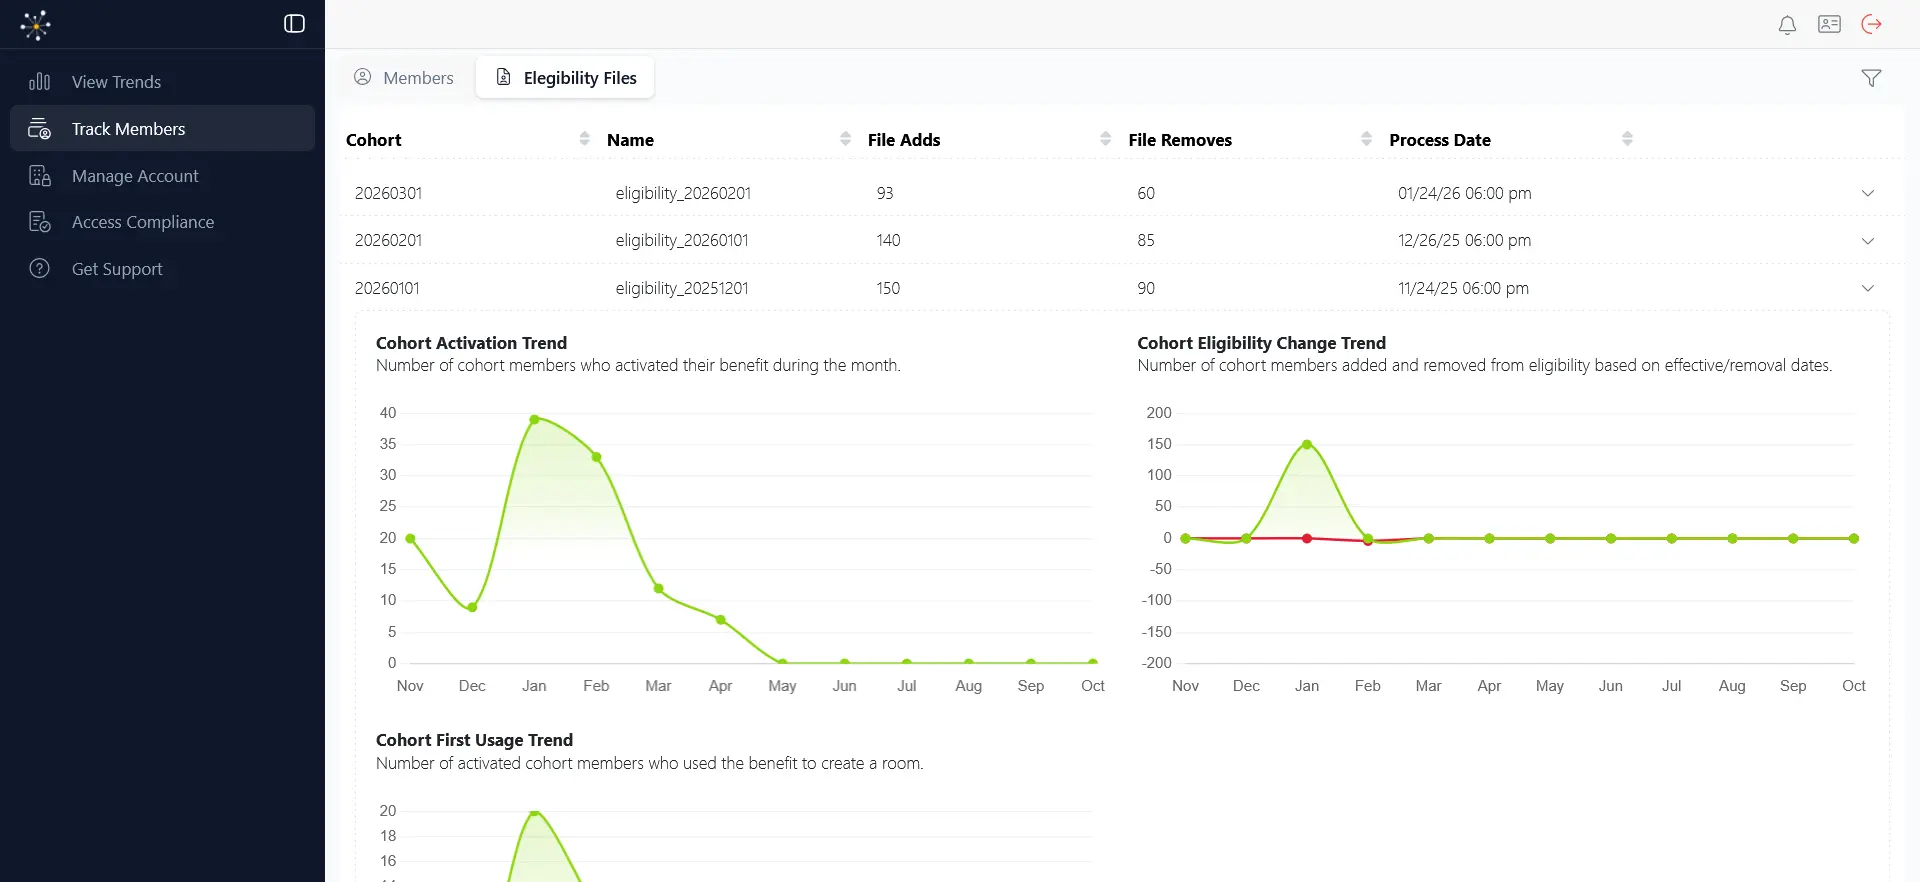The image size is (1920, 882).
Task: Click the View Trends bar chart icon
Action: point(40,82)
